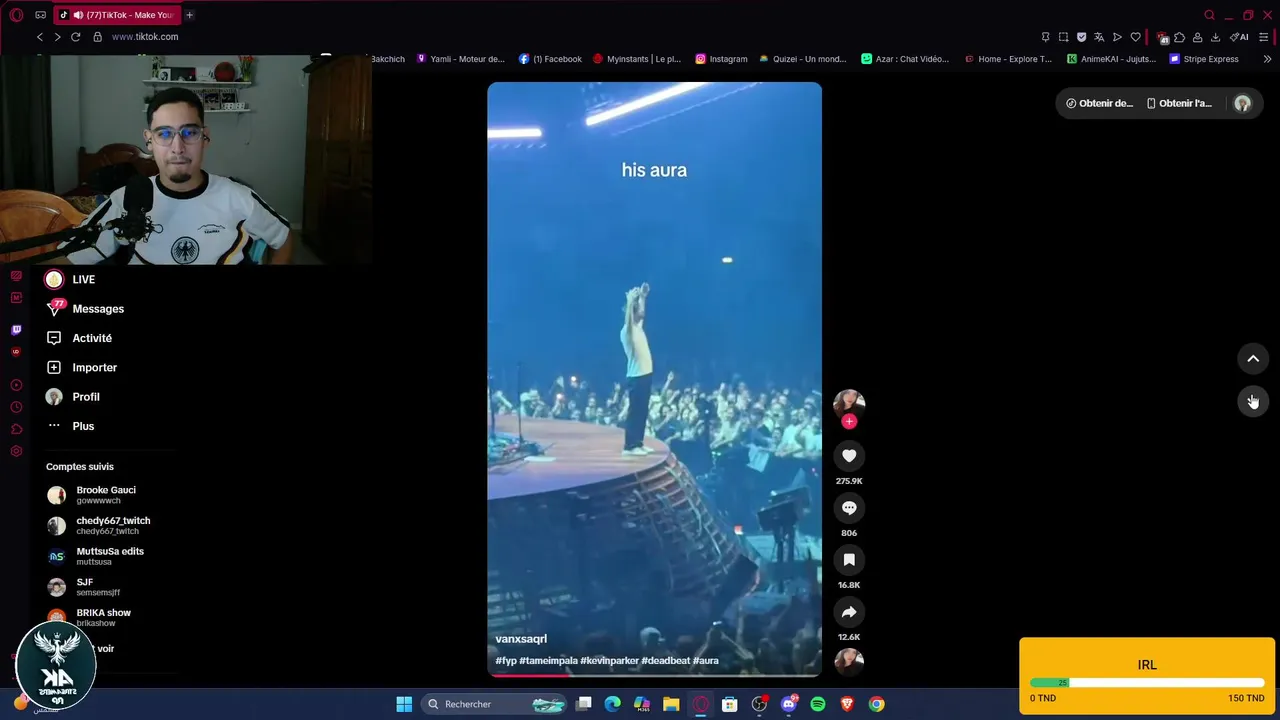The image size is (1280, 720).
Task: Open browser search magnifier at top right
Action: 1209,15
